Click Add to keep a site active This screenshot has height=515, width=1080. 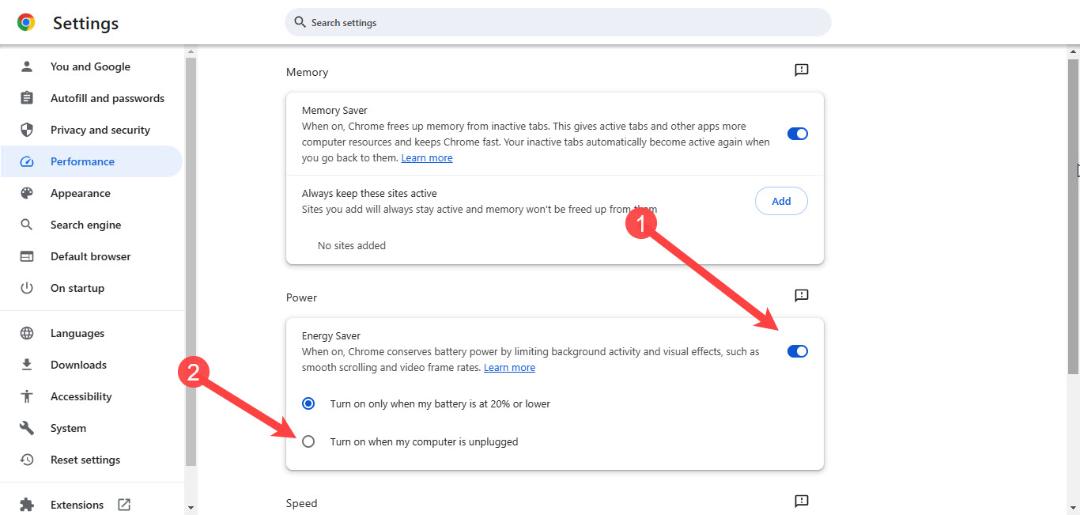[781, 201]
